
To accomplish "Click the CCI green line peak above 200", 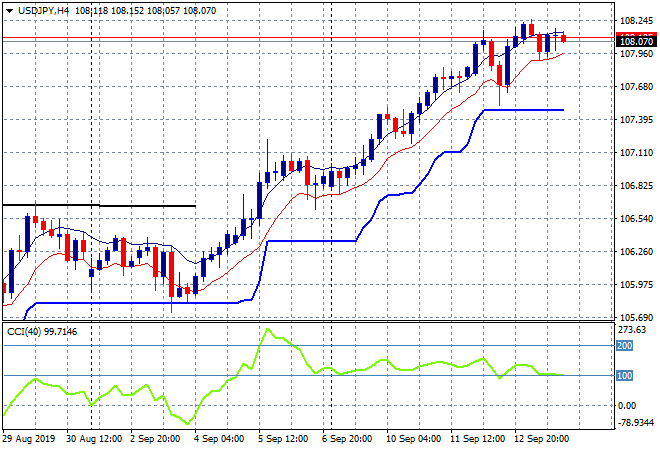I will 268,329.
